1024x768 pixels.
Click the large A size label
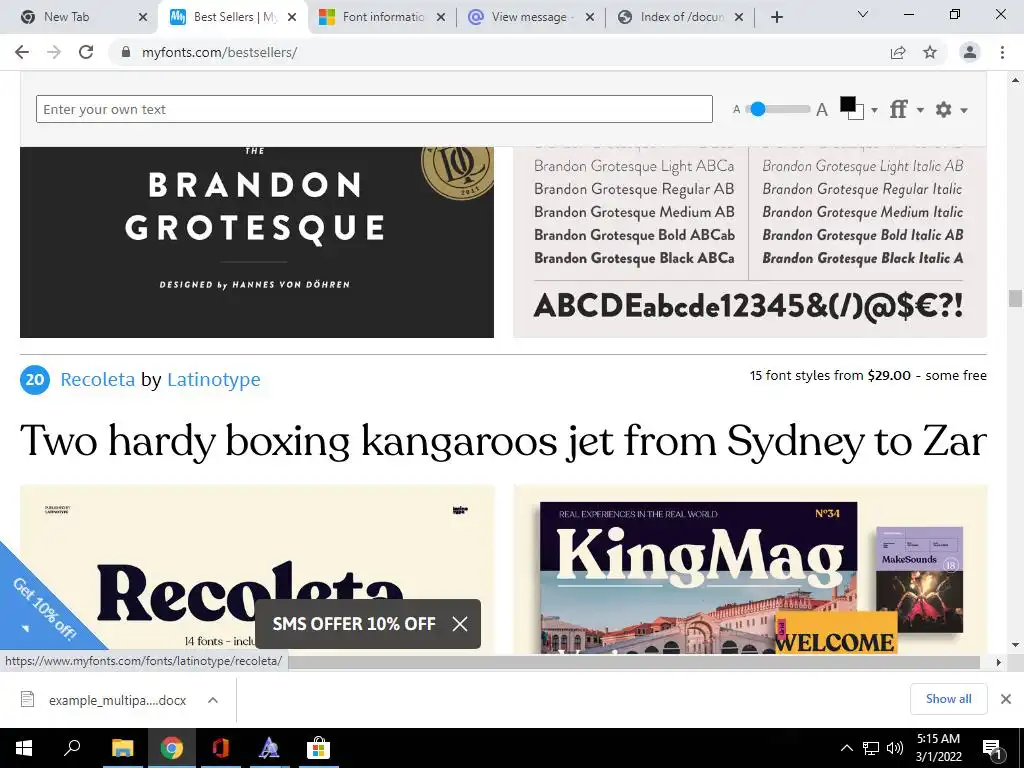pos(822,110)
